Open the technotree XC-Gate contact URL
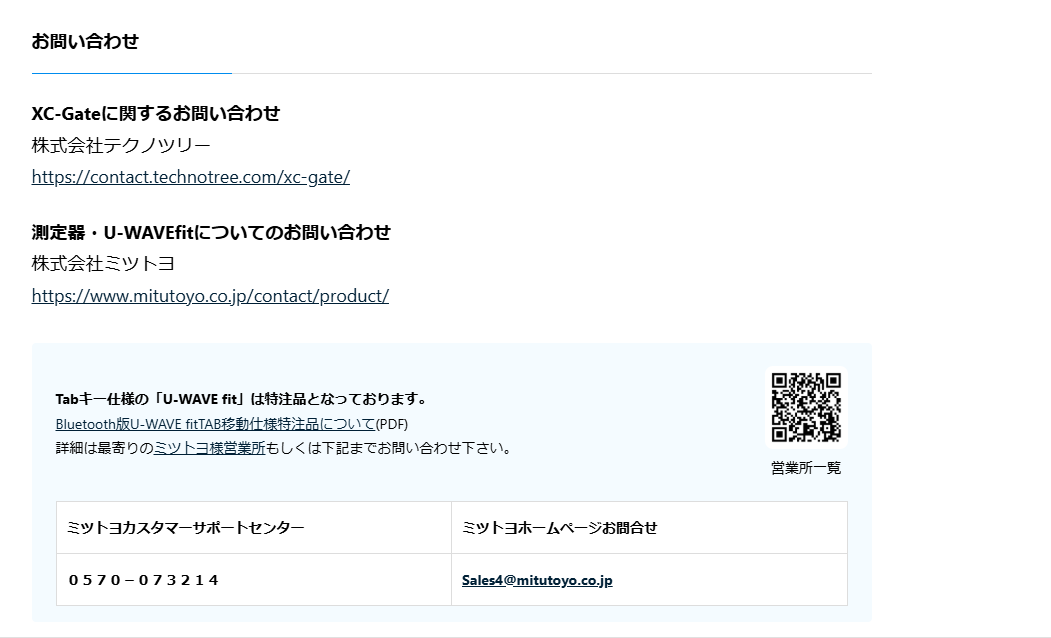This screenshot has height=638, width=1051. [x=190, y=177]
